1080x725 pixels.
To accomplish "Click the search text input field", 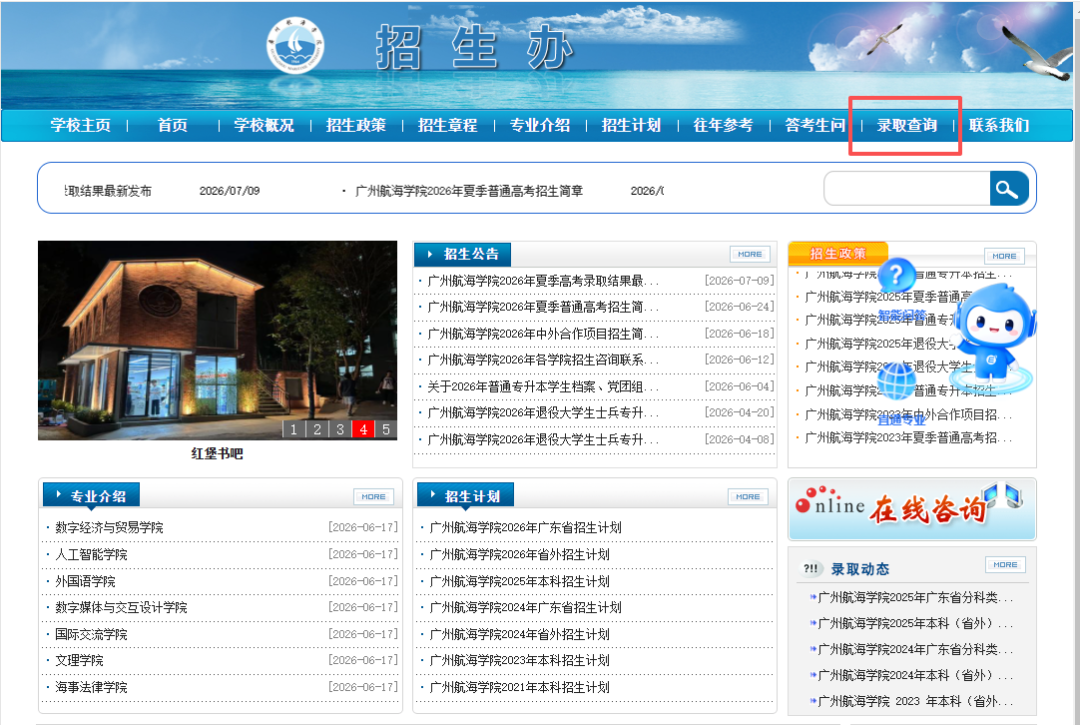I will click(907, 189).
